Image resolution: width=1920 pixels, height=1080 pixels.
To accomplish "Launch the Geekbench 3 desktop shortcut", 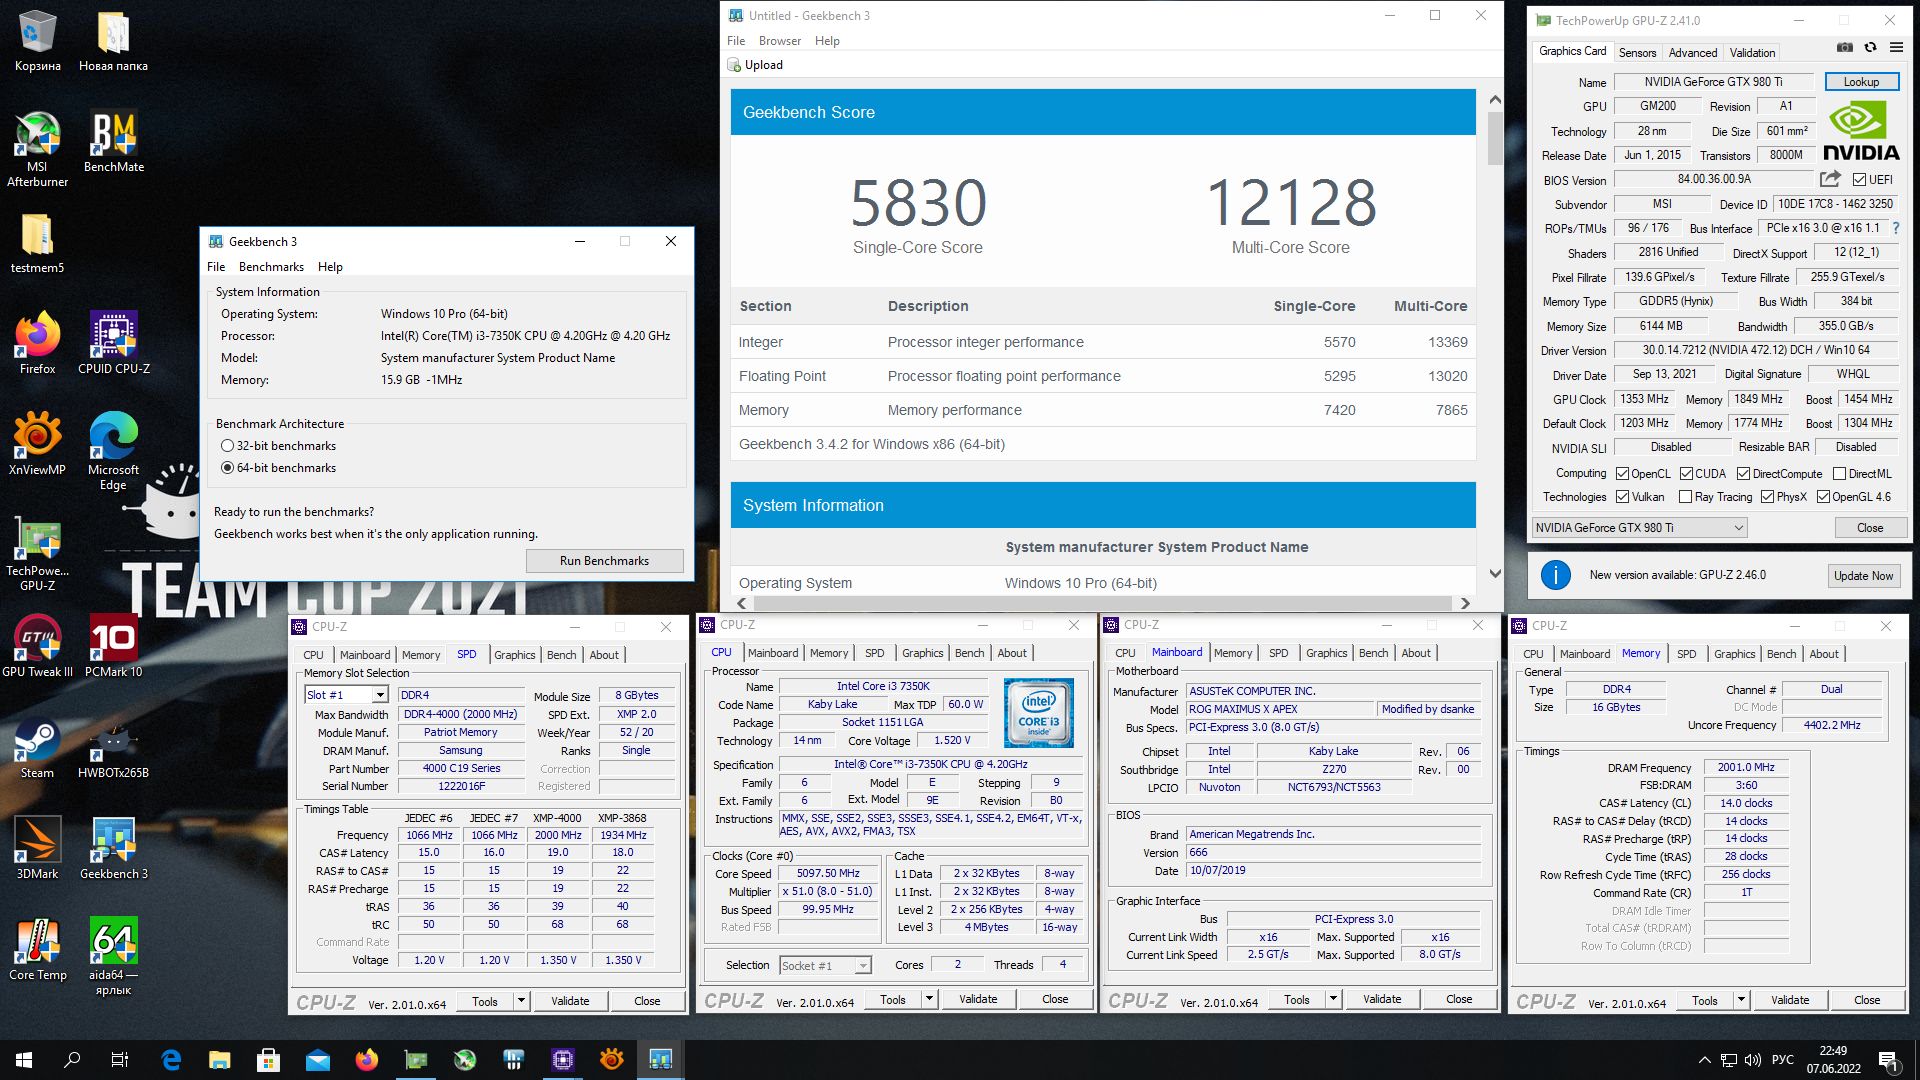I will (114, 848).
